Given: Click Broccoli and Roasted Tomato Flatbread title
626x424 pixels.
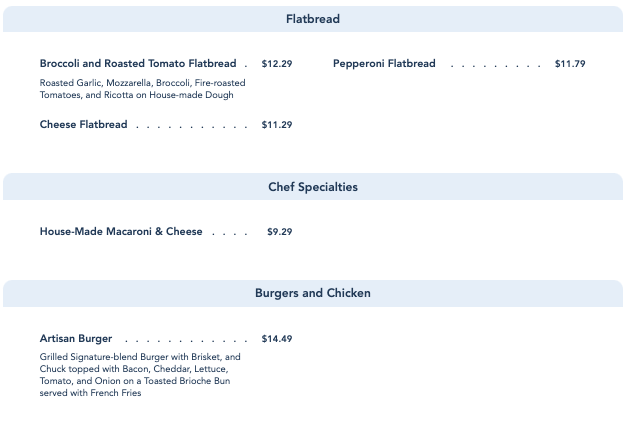Looking at the screenshot, I should (x=138, y=64).
